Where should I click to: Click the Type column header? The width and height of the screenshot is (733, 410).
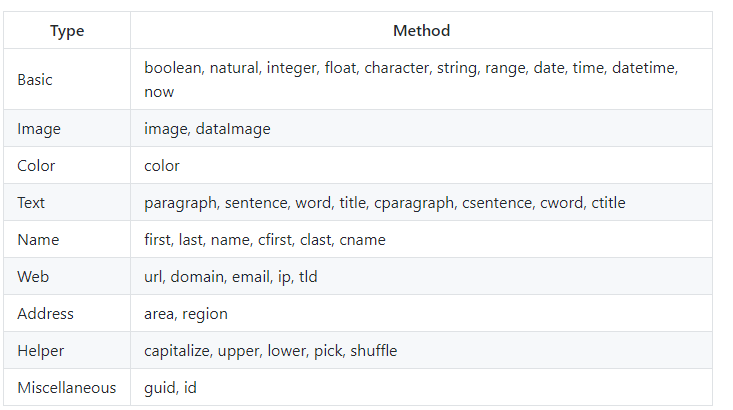[x=67, y=31]
